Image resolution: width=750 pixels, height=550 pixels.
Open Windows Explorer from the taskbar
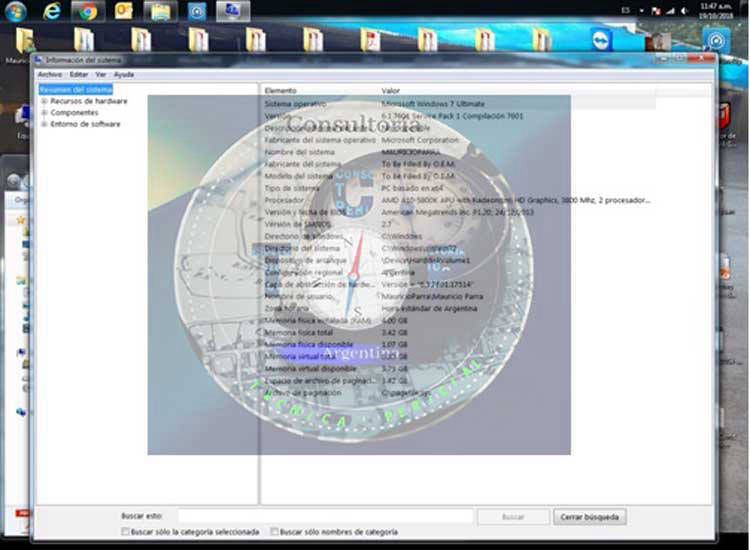pyautogui.click(x=158, y=11)
